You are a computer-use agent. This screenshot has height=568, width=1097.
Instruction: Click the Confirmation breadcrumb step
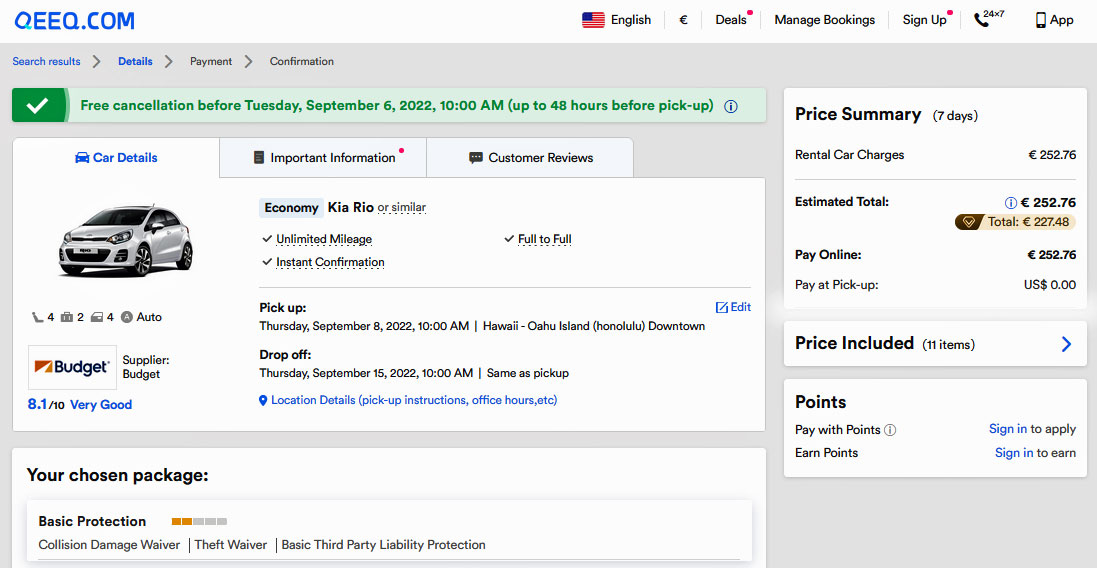(x=302, y=62)
